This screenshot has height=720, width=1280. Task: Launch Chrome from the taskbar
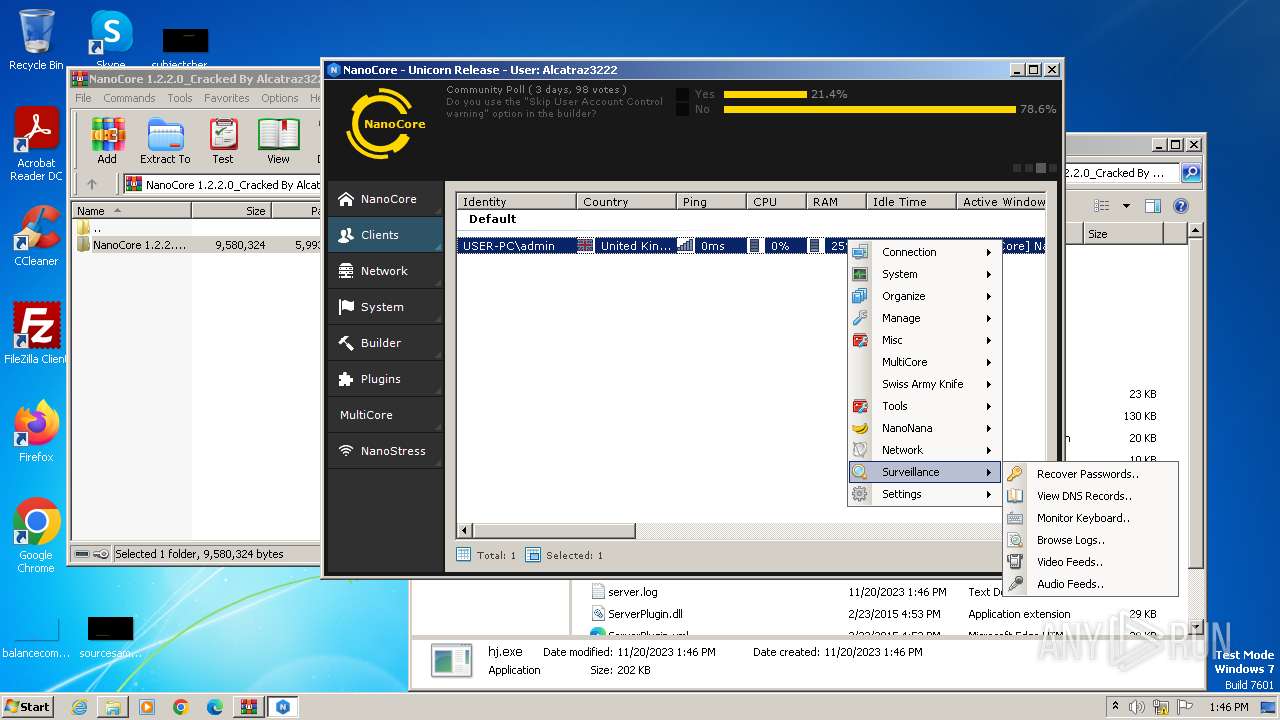(x=180, y=707)
